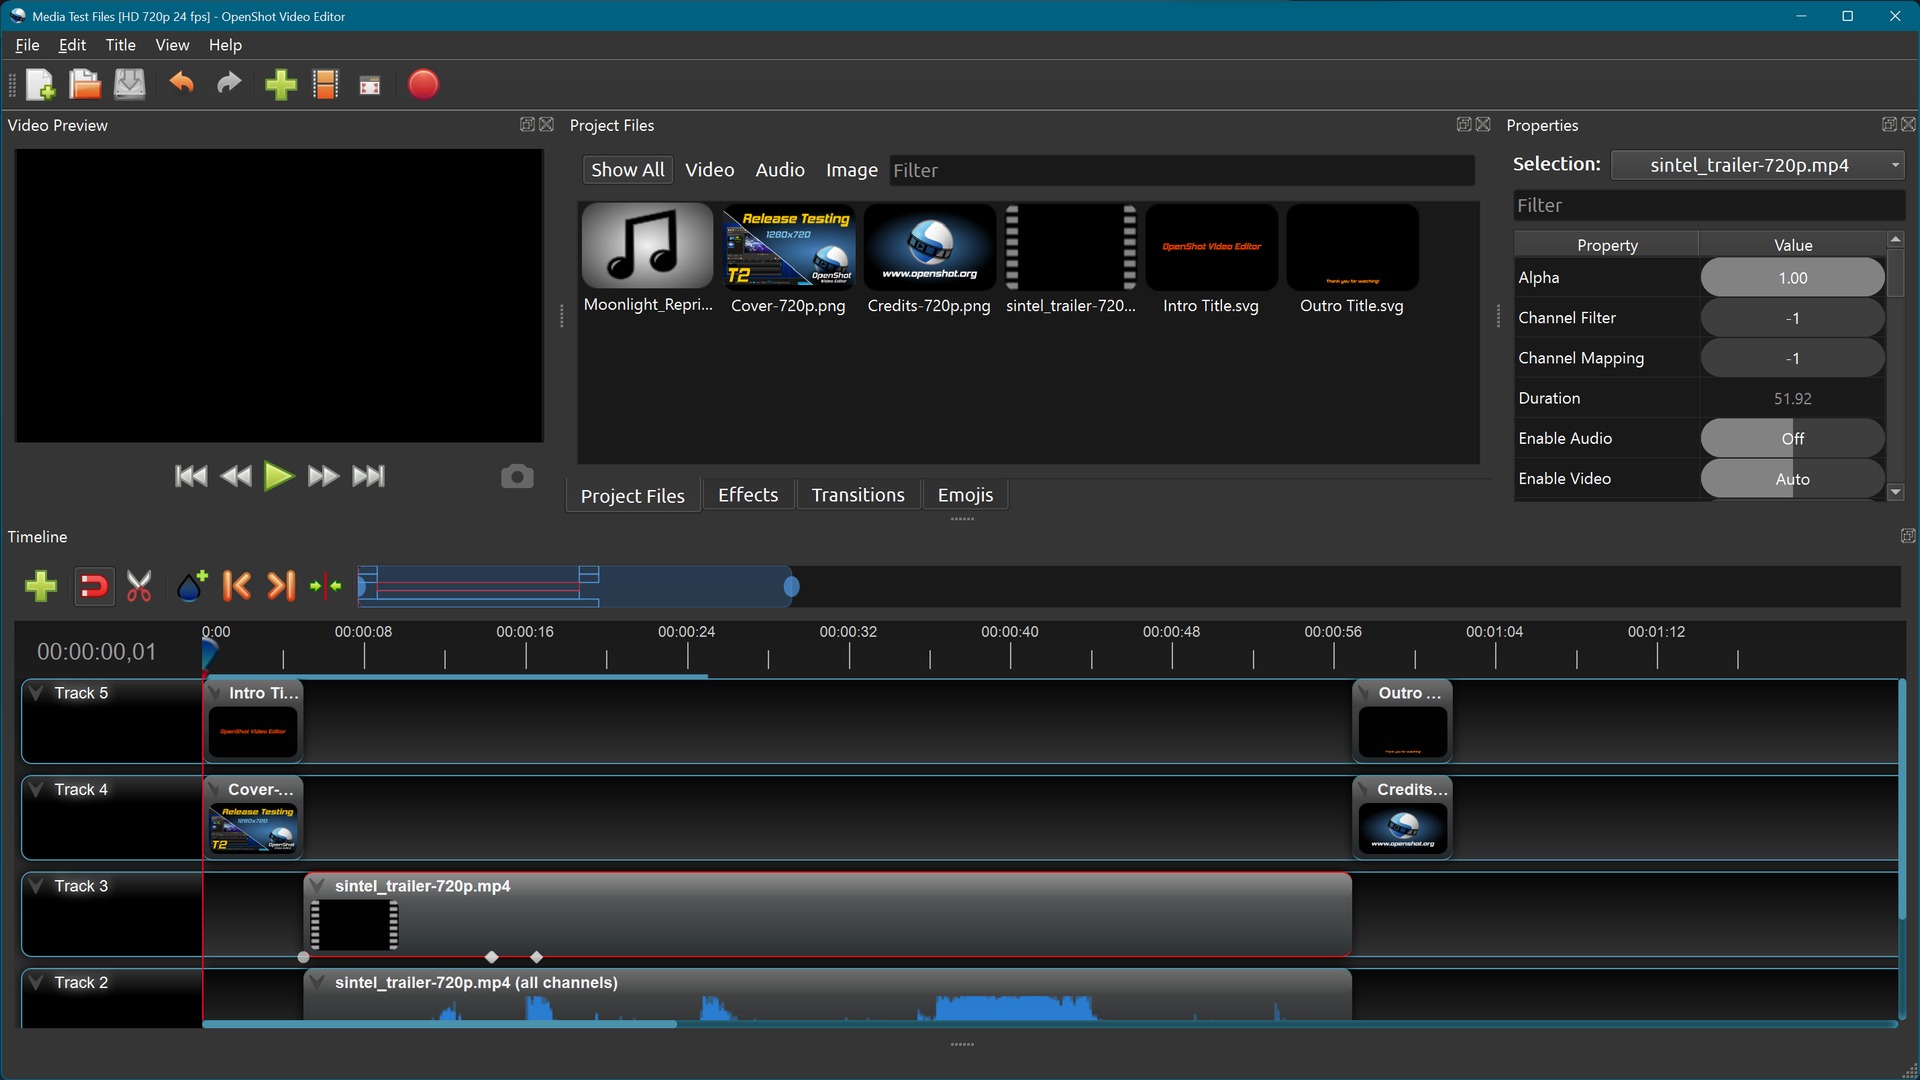Toggle the Enable Video Auto value

1792,479
